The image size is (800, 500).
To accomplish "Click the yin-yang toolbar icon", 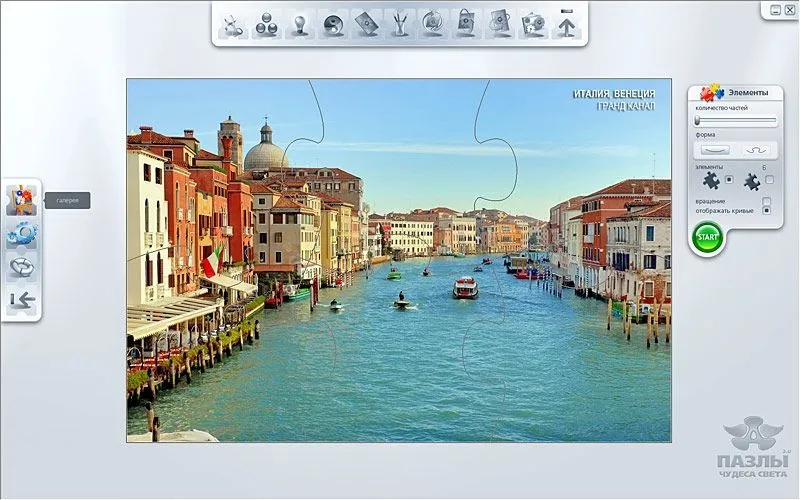I will click(333, 23).
